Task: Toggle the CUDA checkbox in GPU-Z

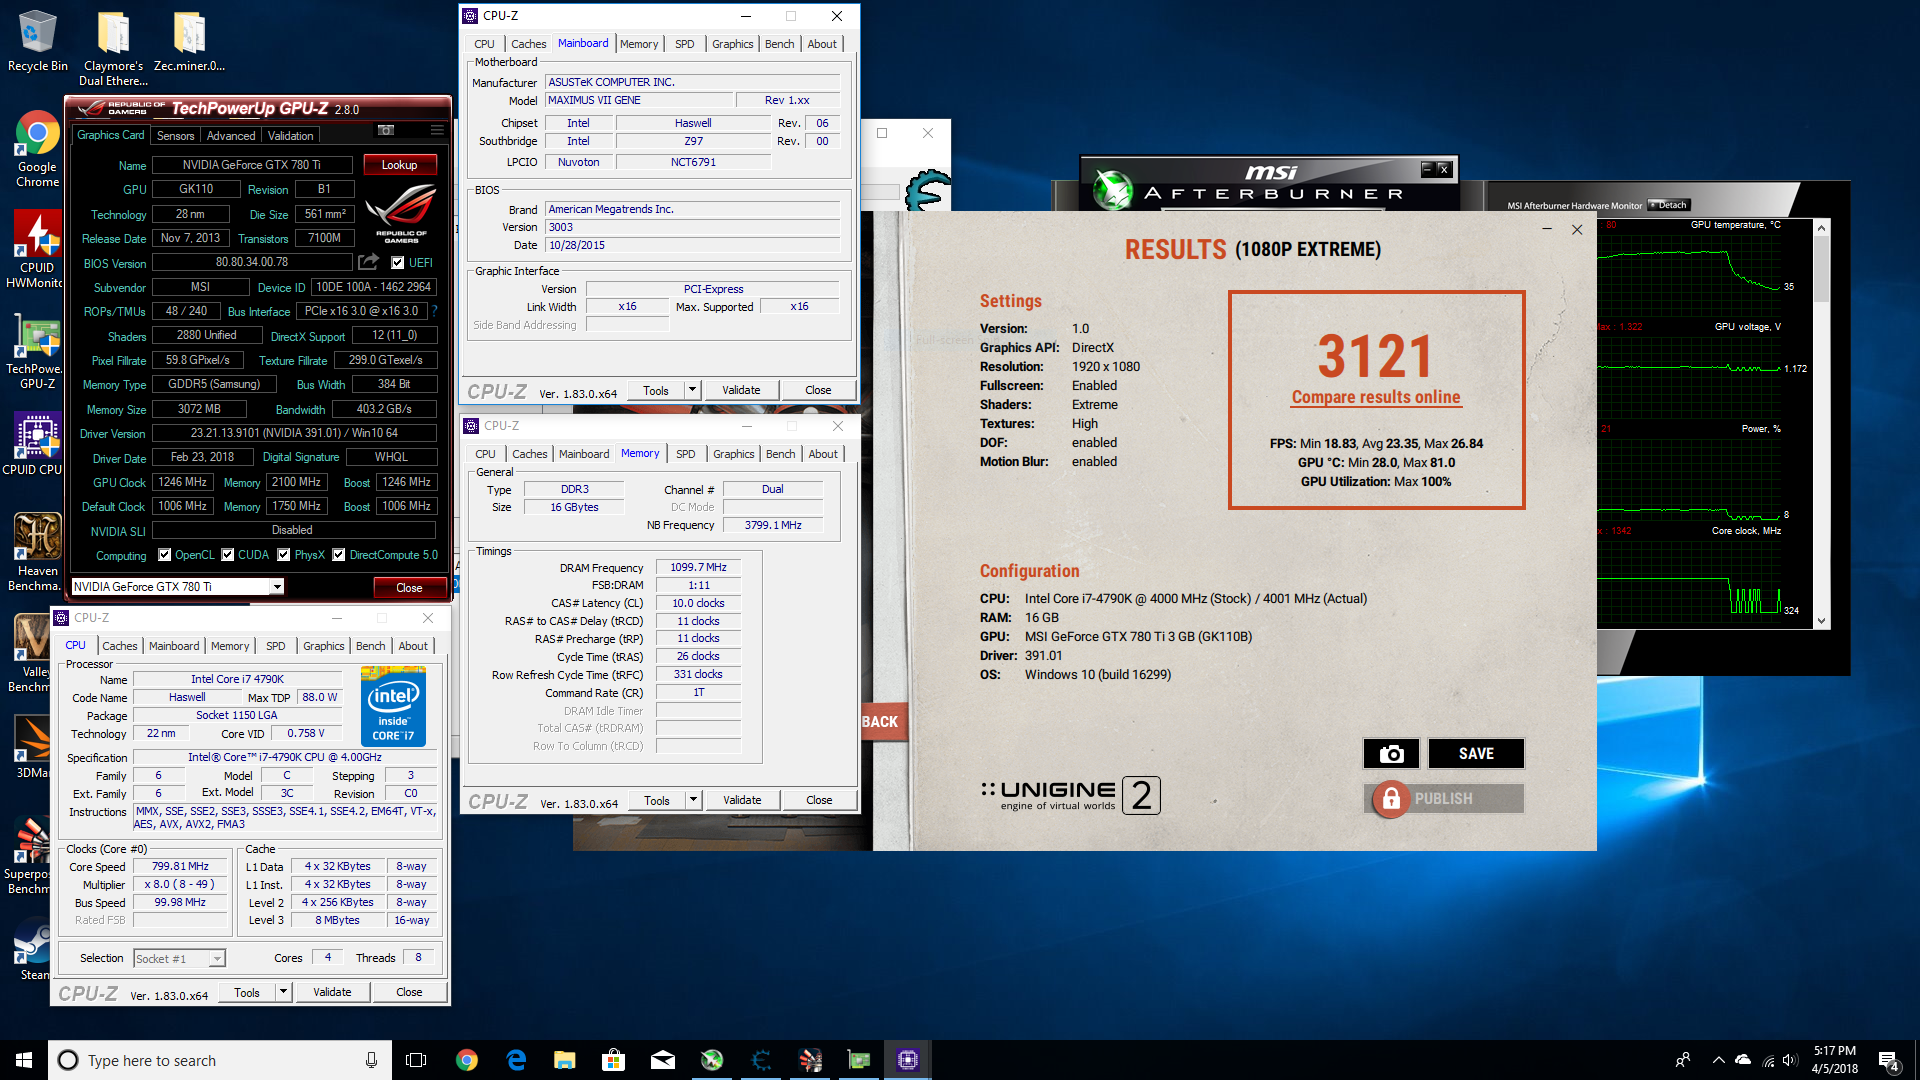Action: click(x=228, y=555)
